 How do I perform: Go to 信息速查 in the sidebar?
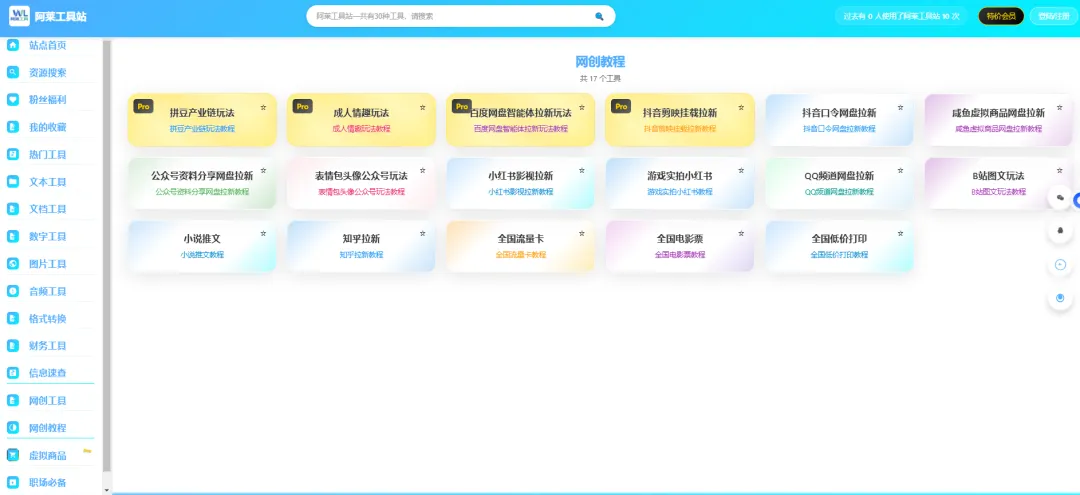click(48, 372)
